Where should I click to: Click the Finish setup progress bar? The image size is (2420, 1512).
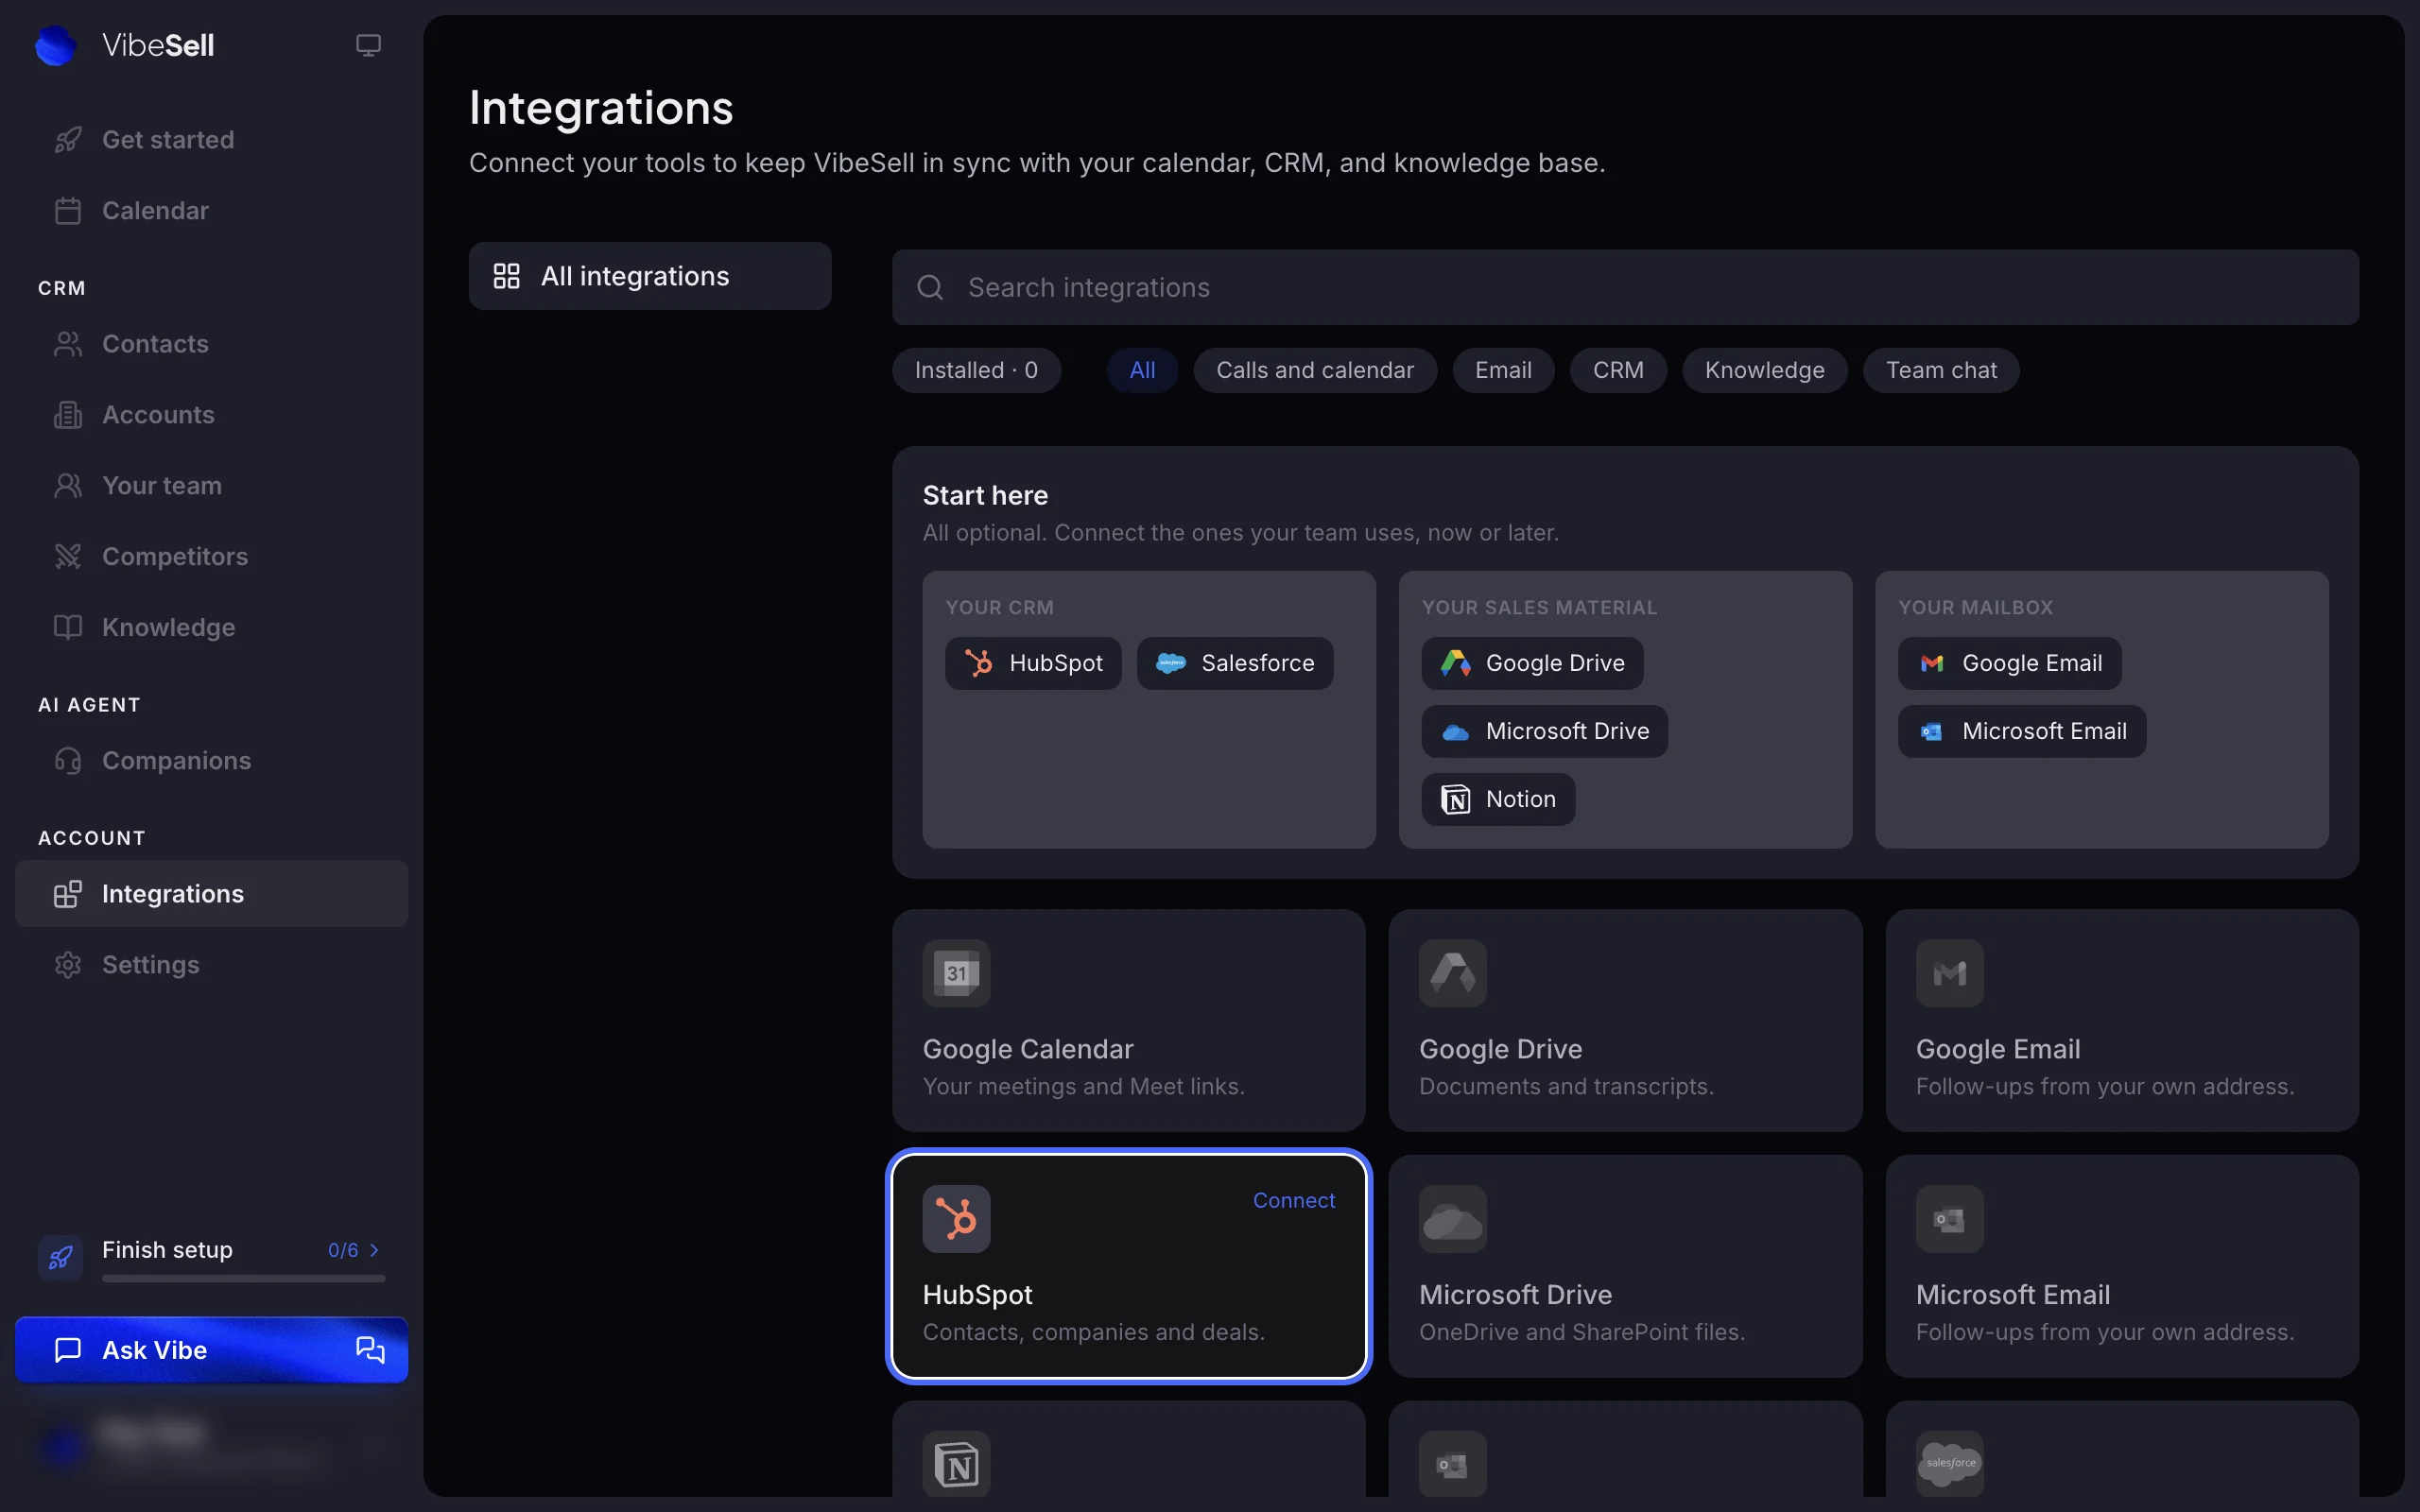[x=243, y=1278]
